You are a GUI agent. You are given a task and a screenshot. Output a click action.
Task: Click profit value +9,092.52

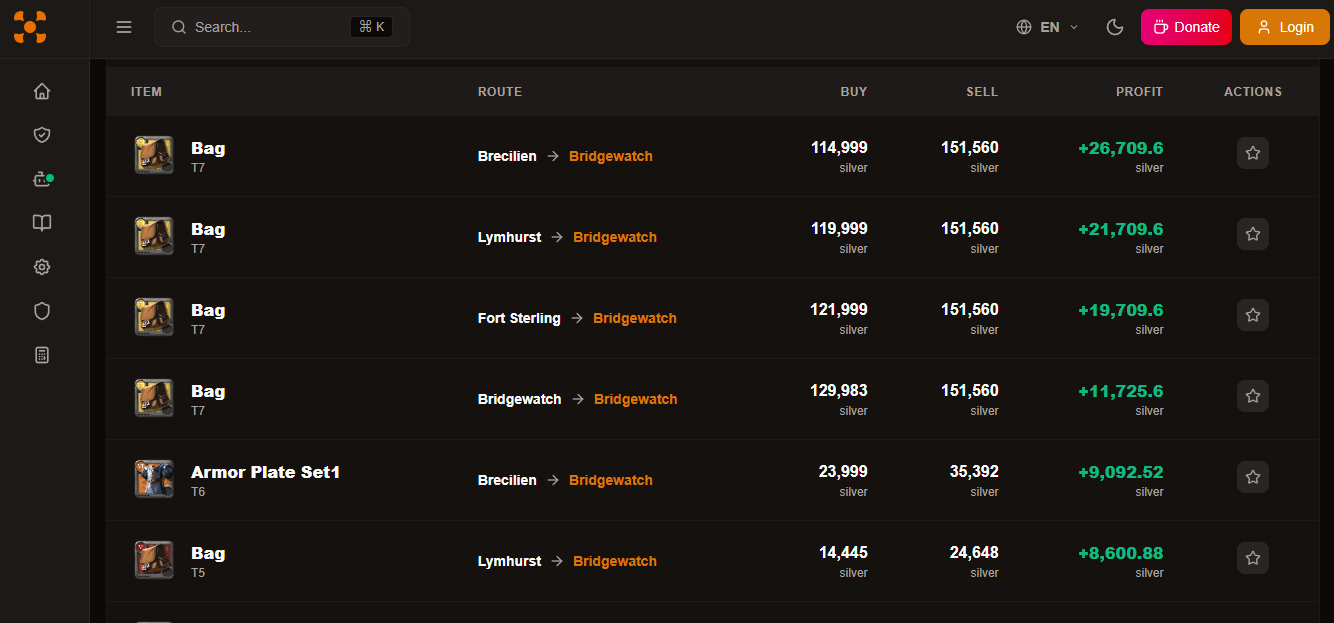tap(1121, 472)
